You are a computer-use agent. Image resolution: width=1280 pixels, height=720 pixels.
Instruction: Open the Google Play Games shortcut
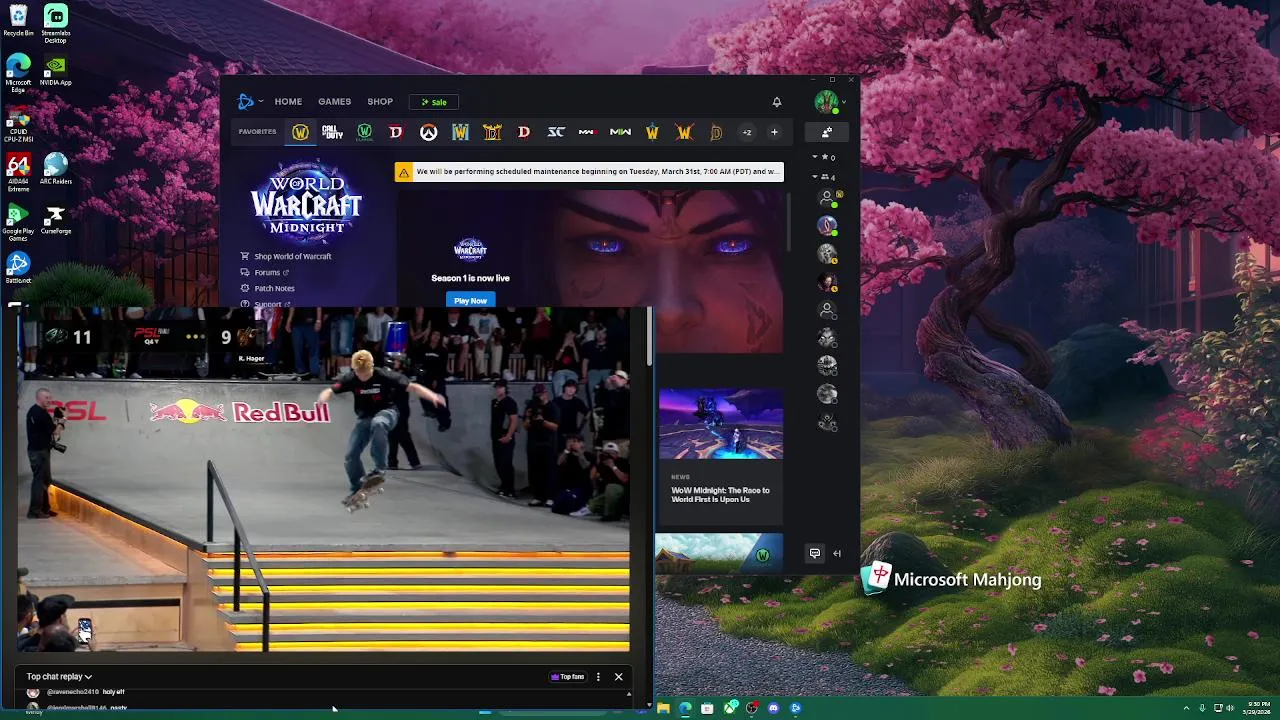point(18,222)
